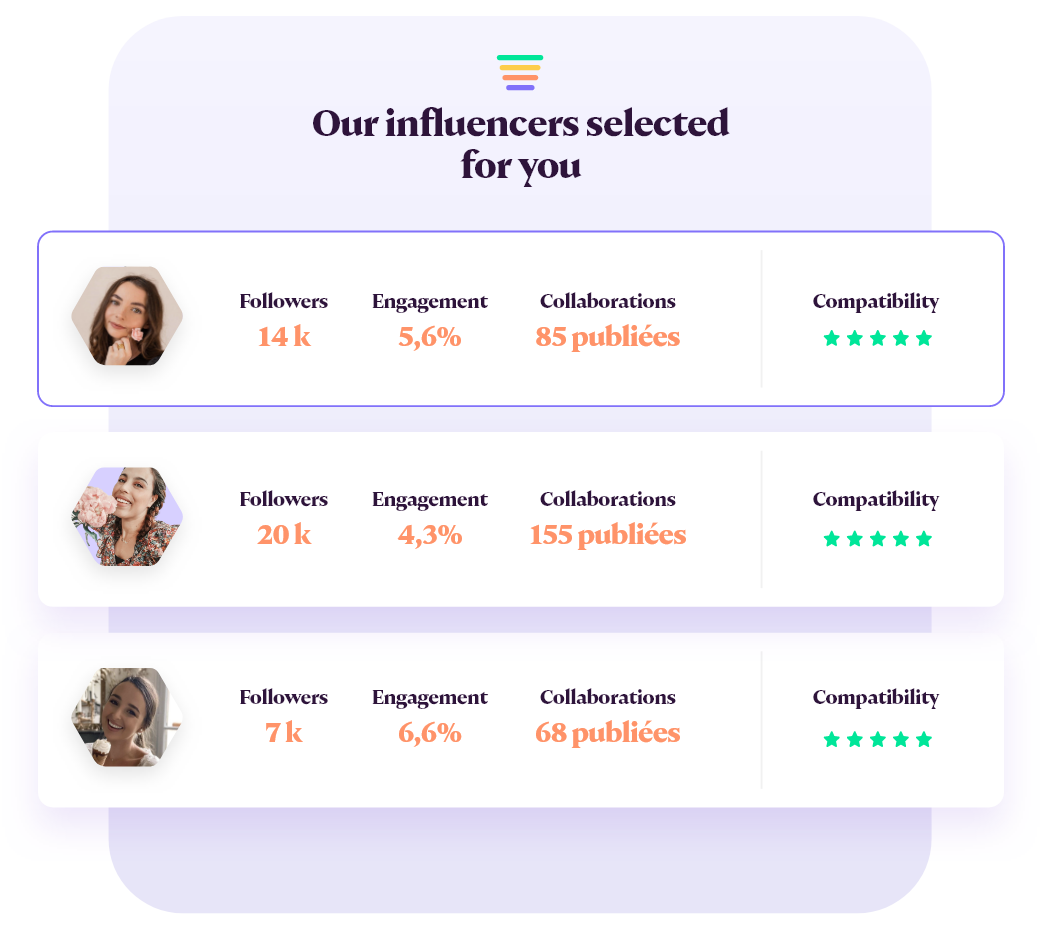Select the 4,3% engagement value
Screen dimensions: 1040x930
tap(430, 535)
